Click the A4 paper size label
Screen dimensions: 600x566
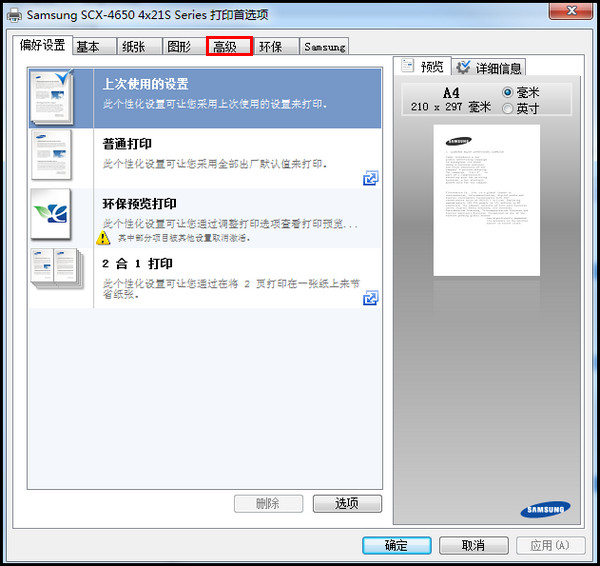pos(451,93)
